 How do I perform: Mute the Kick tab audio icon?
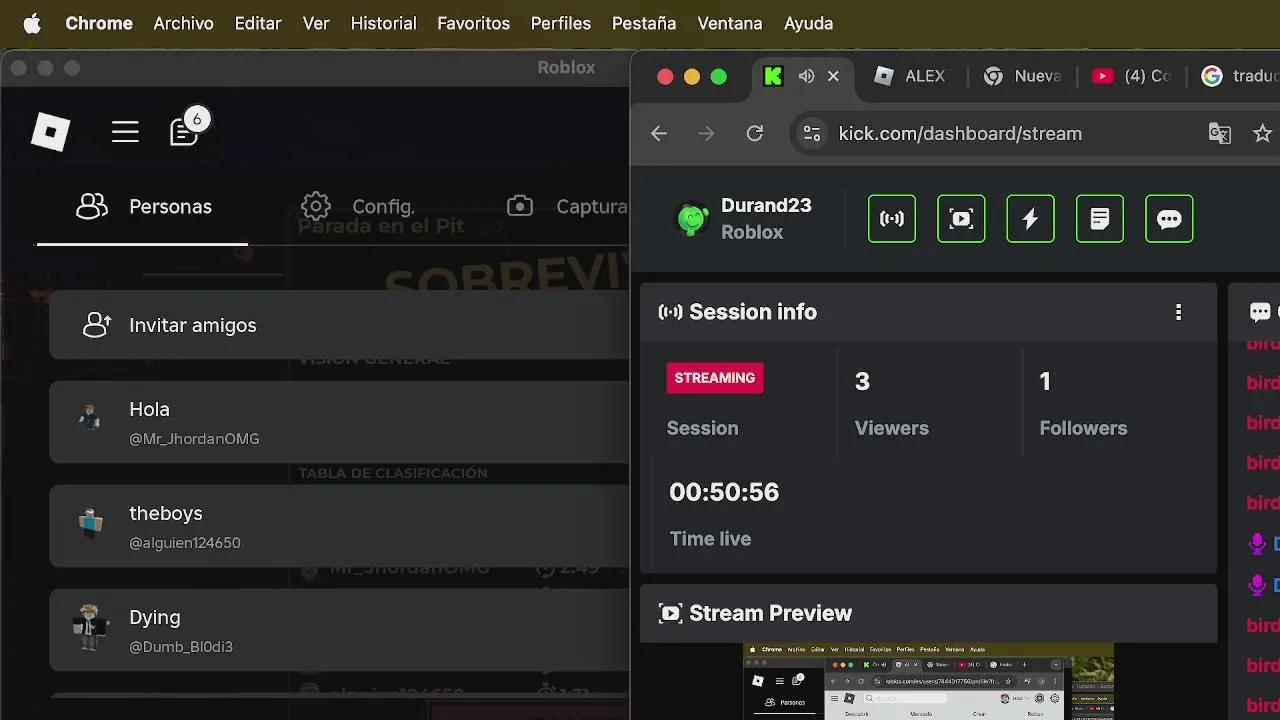pyautogui.click(x=806, y=76)
